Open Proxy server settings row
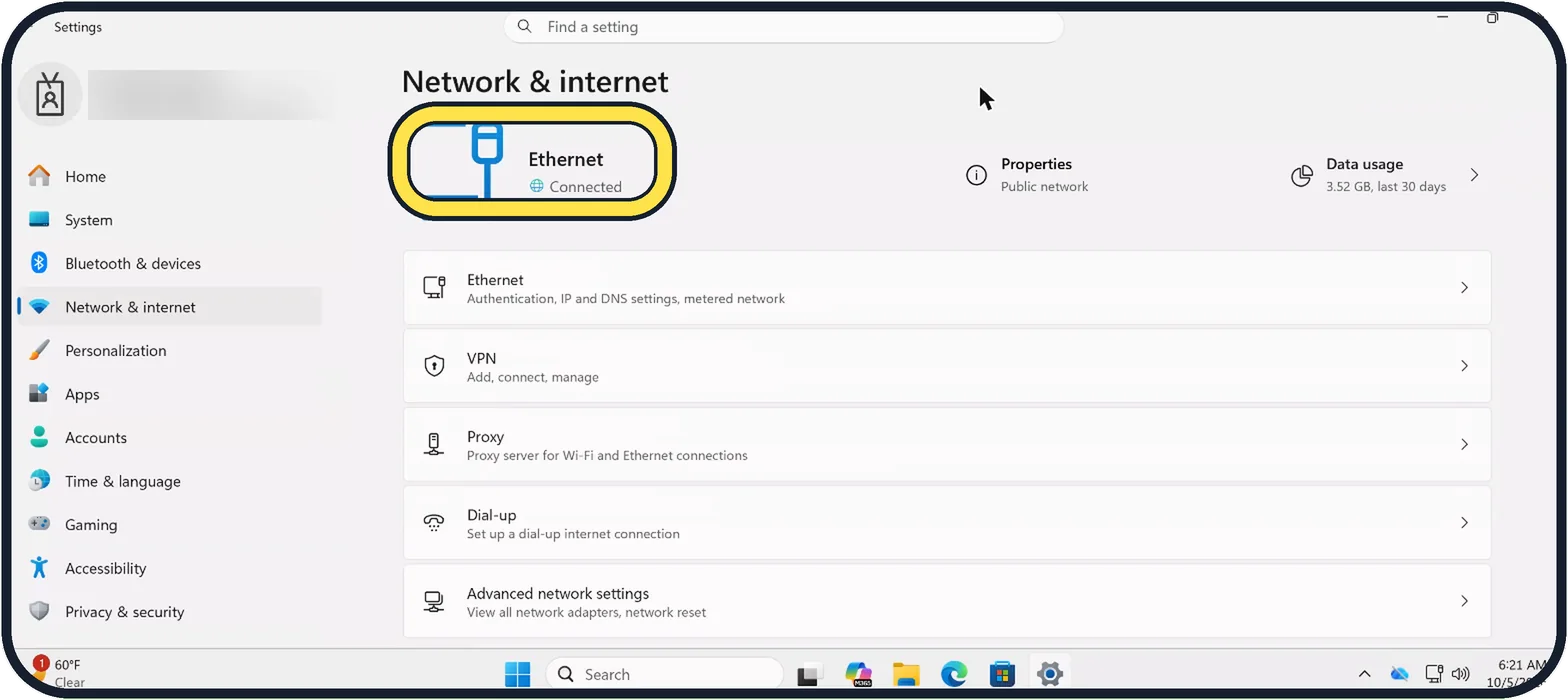The image size is (1568, 700). pyautogui.click(x=947, y=444)
